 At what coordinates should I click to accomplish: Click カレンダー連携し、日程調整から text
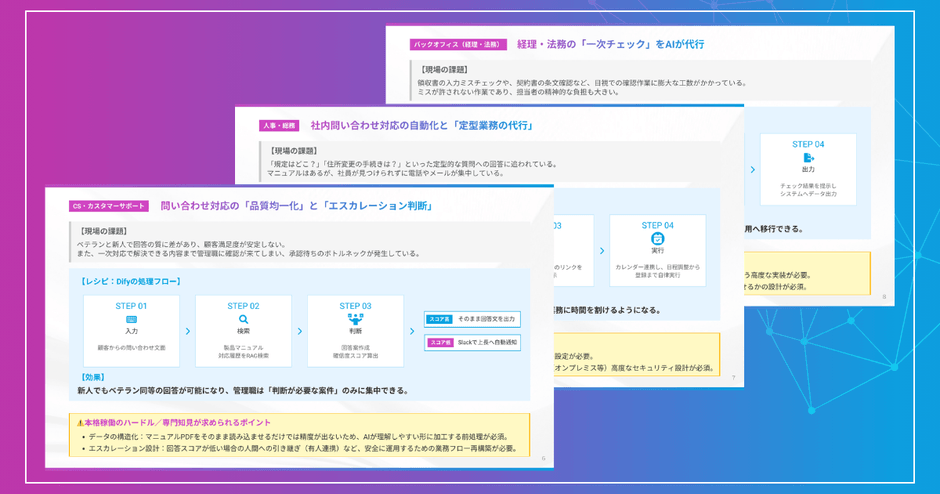point(658,267)
